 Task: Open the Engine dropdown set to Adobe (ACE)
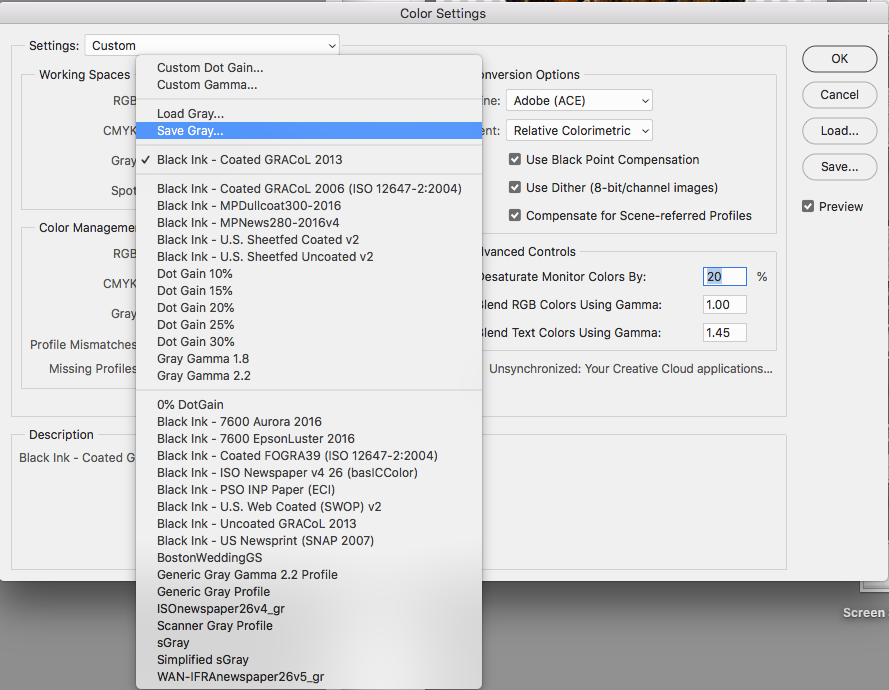(x=578, y=100)
